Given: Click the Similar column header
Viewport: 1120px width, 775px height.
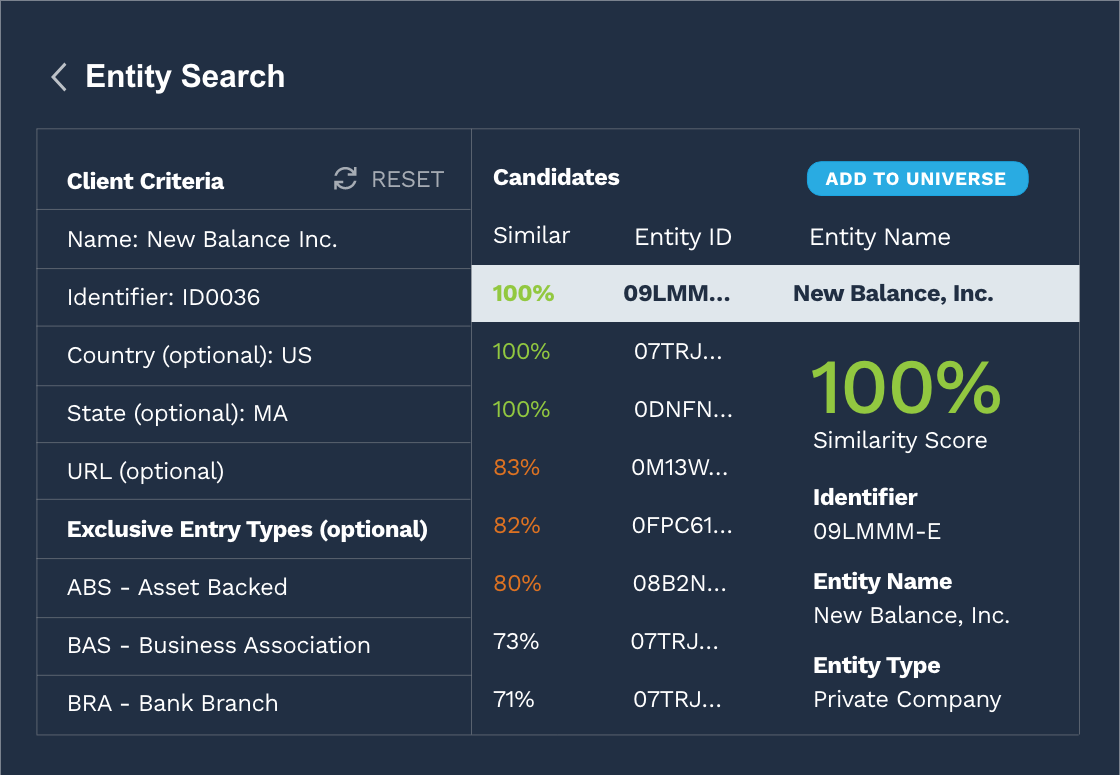Looking at the screenshot, I should 531,236.
